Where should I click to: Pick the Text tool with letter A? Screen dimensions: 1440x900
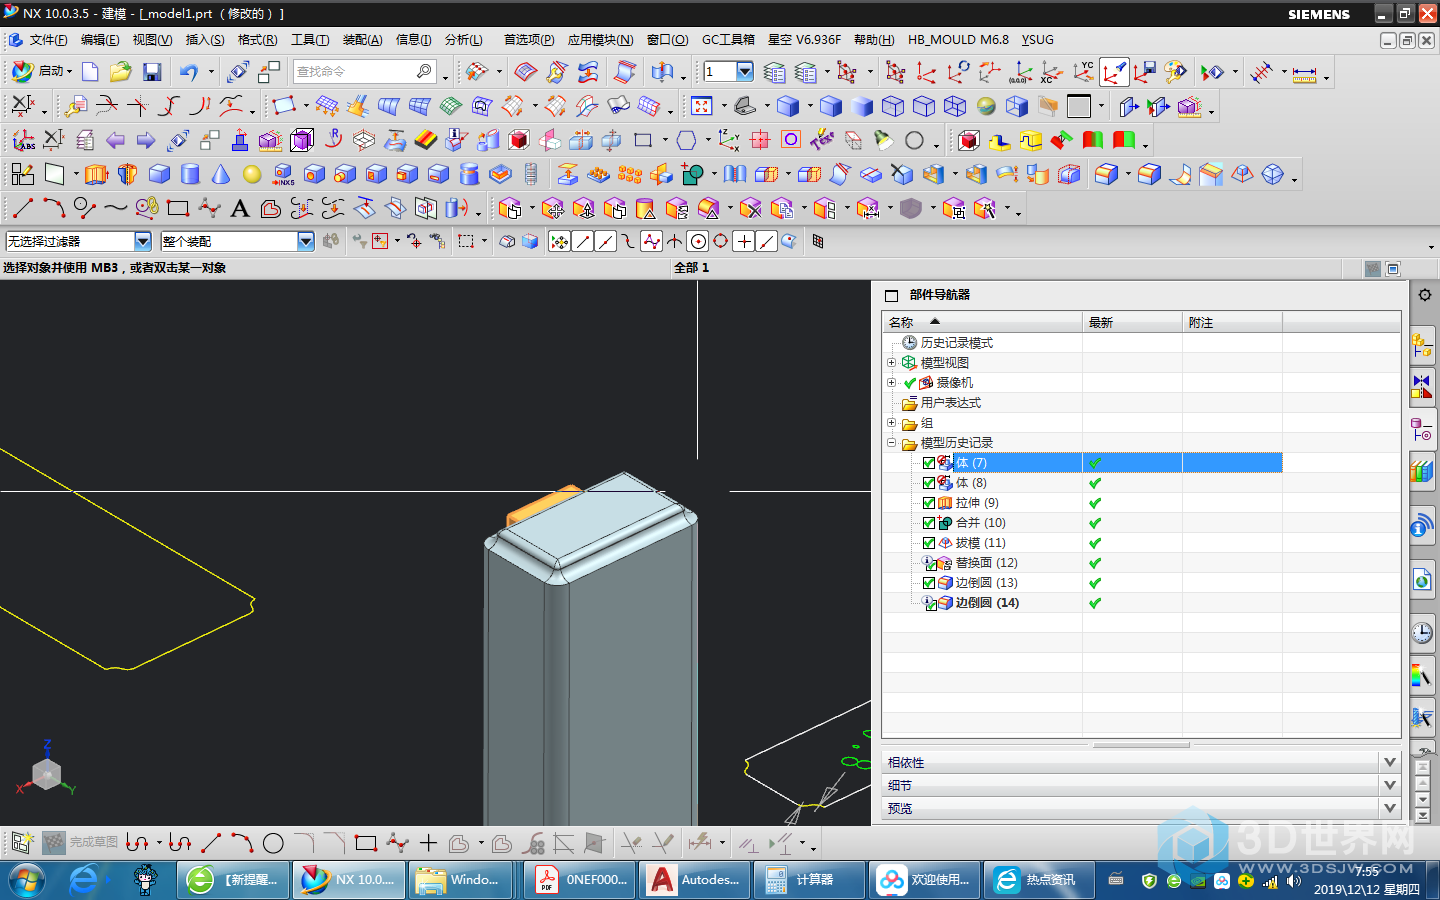(x=239, y=208)
